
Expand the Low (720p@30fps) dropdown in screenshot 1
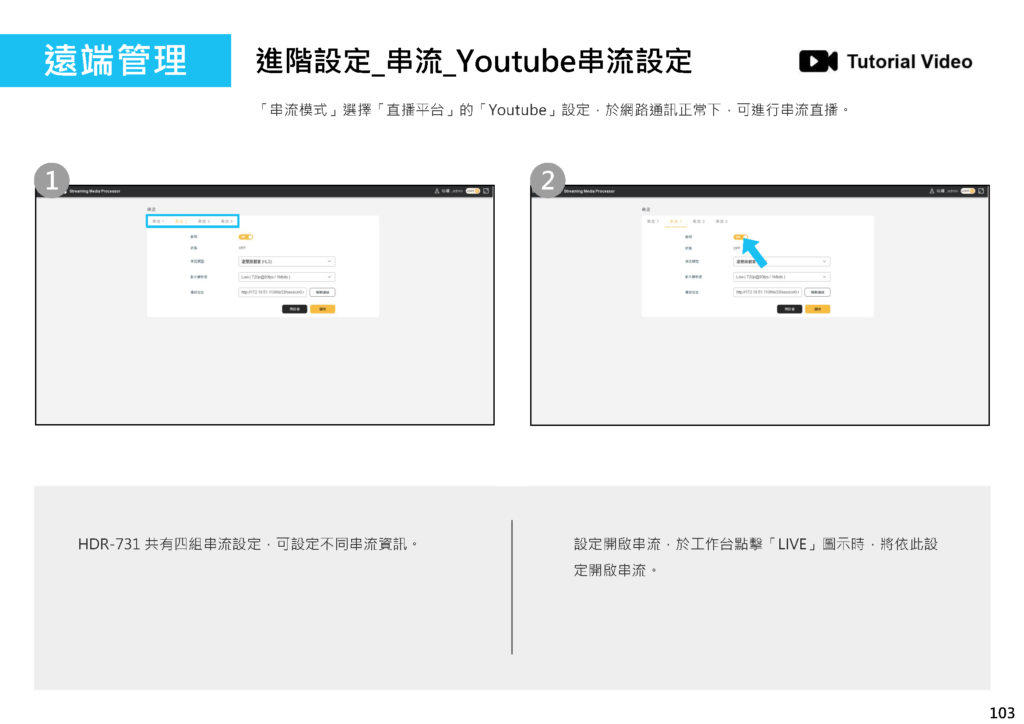286,276
